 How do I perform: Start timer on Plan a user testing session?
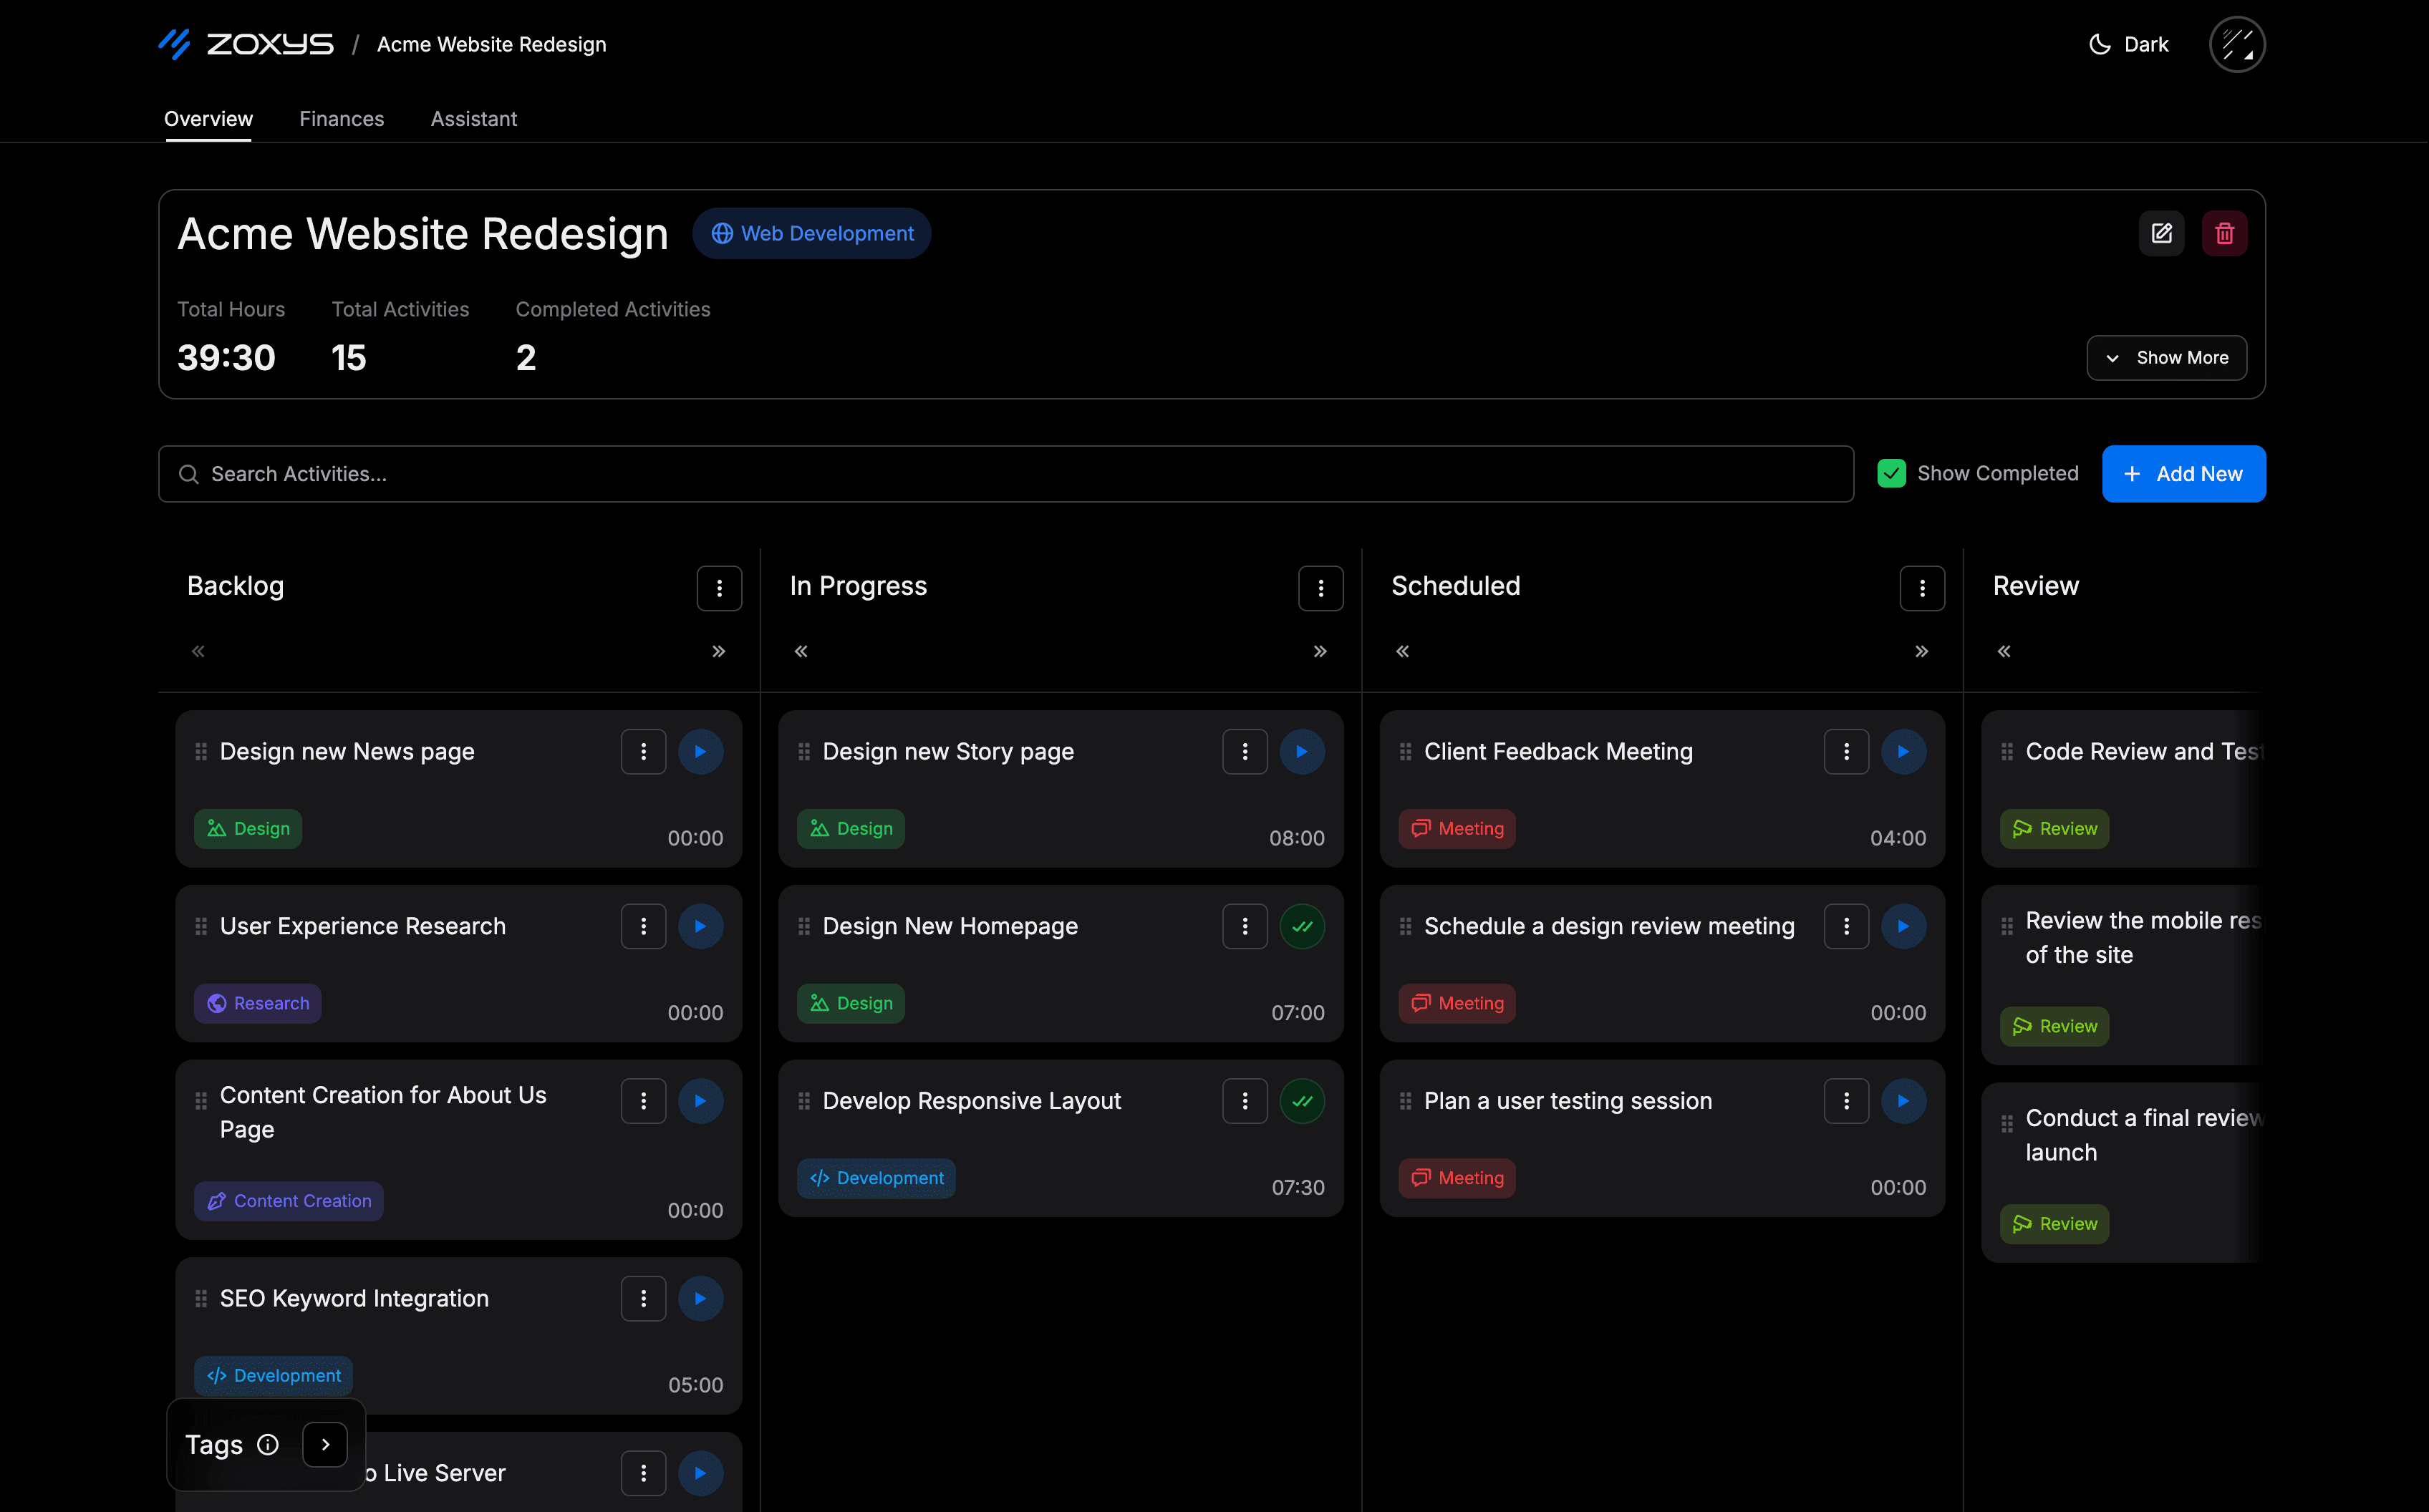pyautogui.click(x=1903, y=1100)
